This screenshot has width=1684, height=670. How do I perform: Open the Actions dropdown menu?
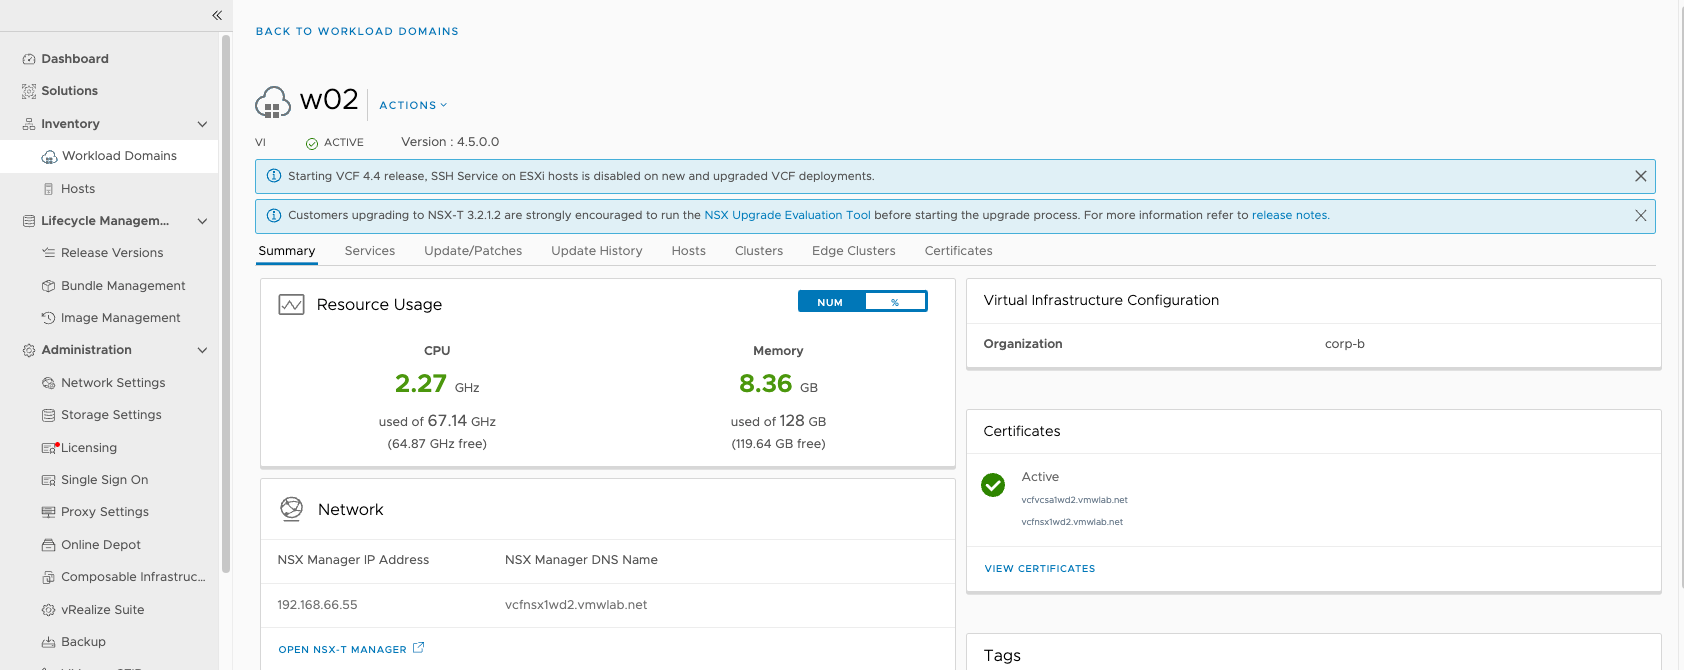tap(413, 105)
